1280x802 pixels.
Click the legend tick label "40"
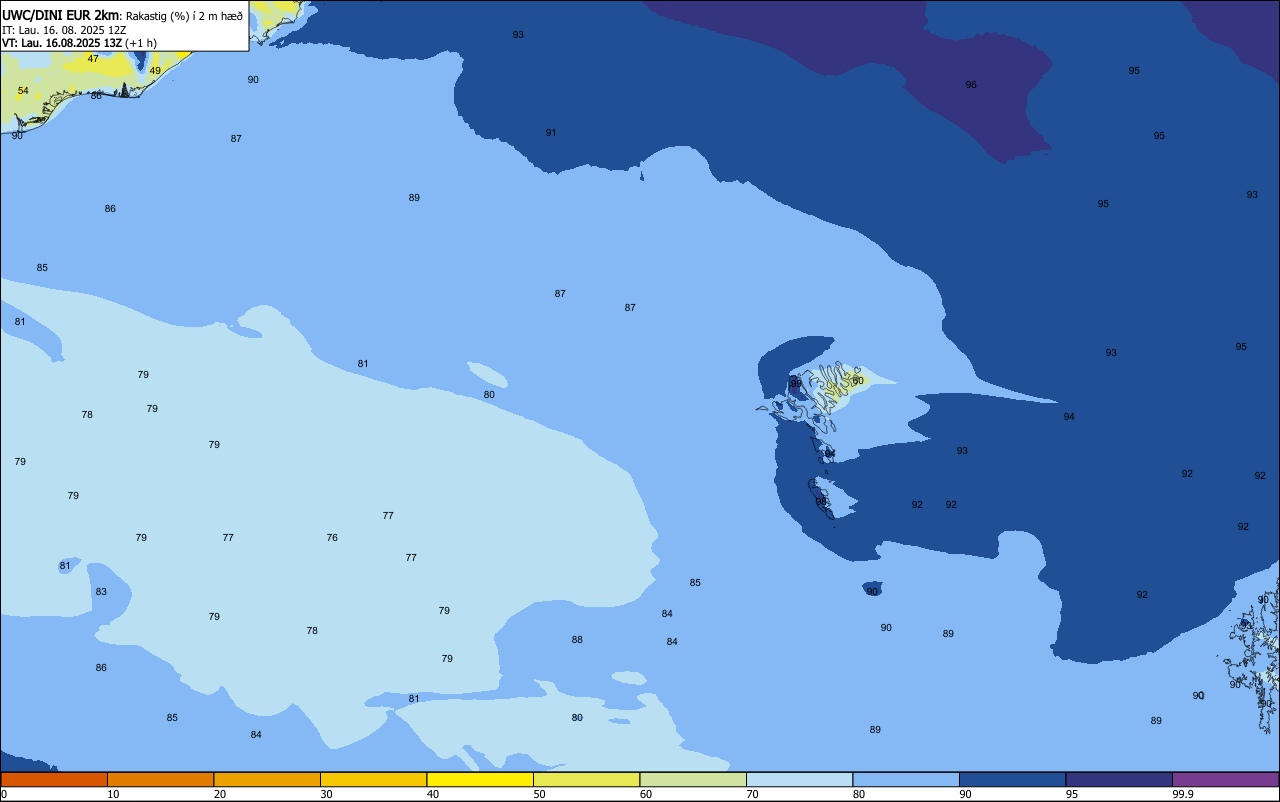pyautogui.click(x=433, y=794)
